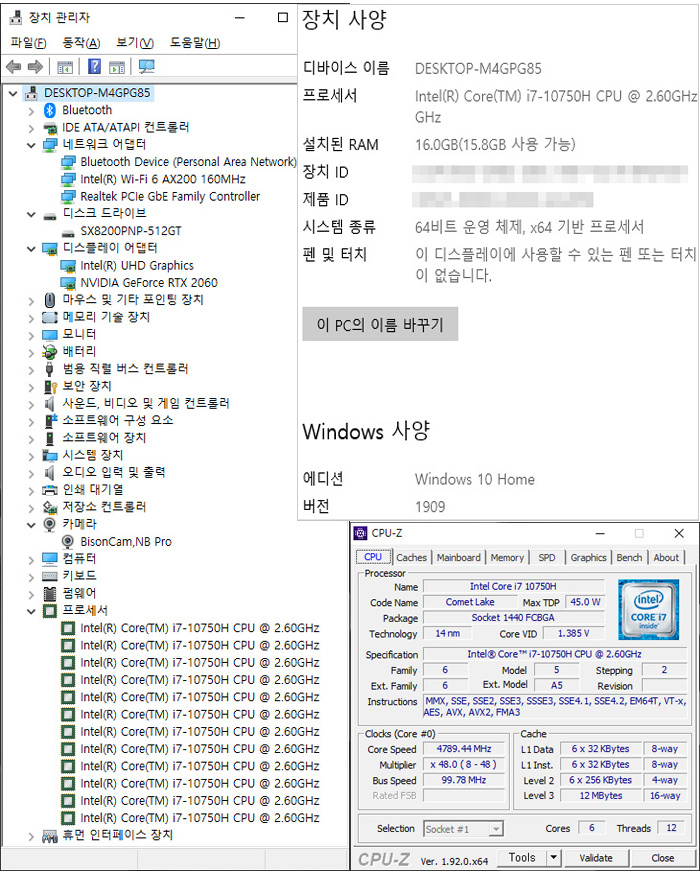Click the device name DESKTOP-M4GPG85 in specifications
The width and height of the screenshot is (700, 875).
[x=478, y=69]
